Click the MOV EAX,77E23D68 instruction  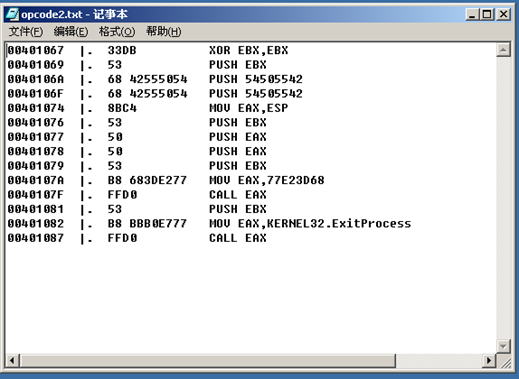pyautogui.click(x=267, y=180)
